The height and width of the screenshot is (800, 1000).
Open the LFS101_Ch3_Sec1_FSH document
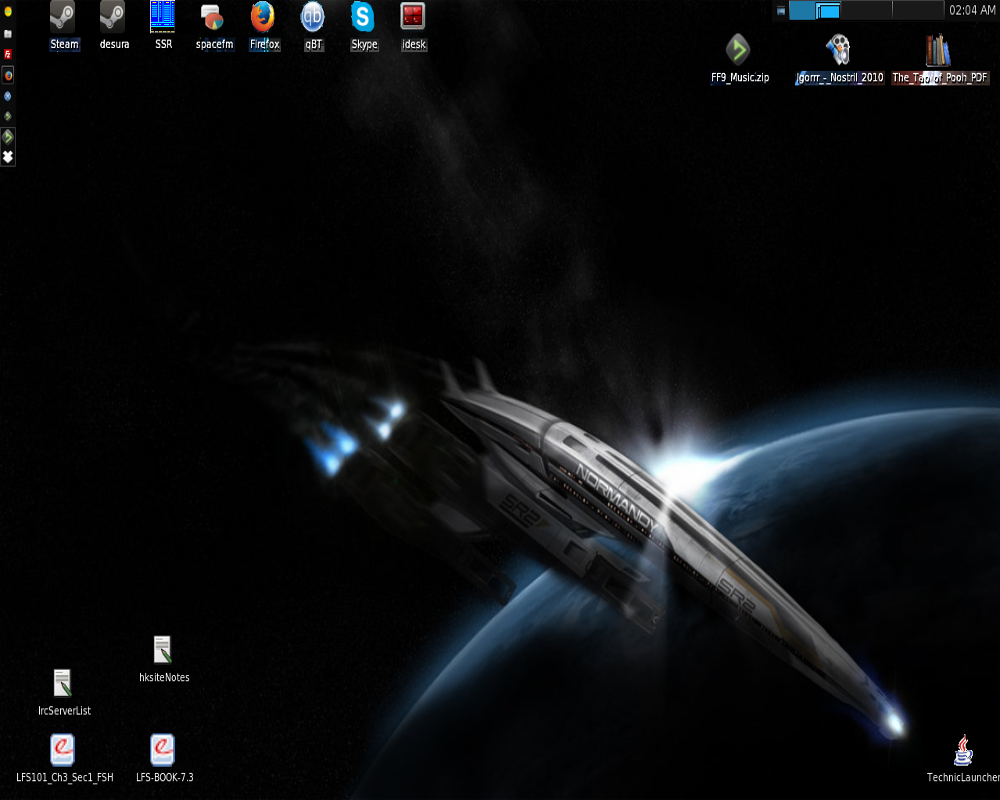[x=62, y=750]
